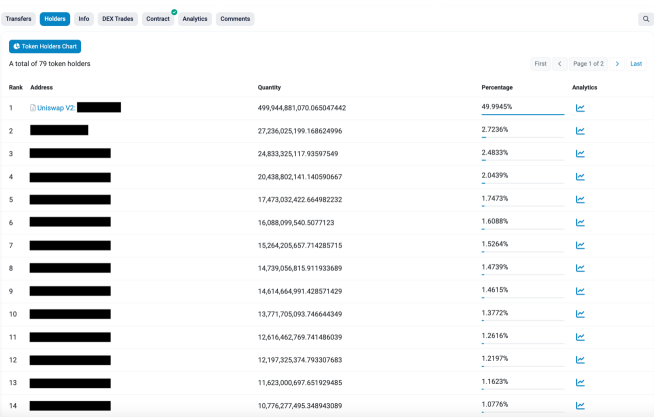Open the Comments tab
Screen dimensions: 654x417
pos(235,19)
